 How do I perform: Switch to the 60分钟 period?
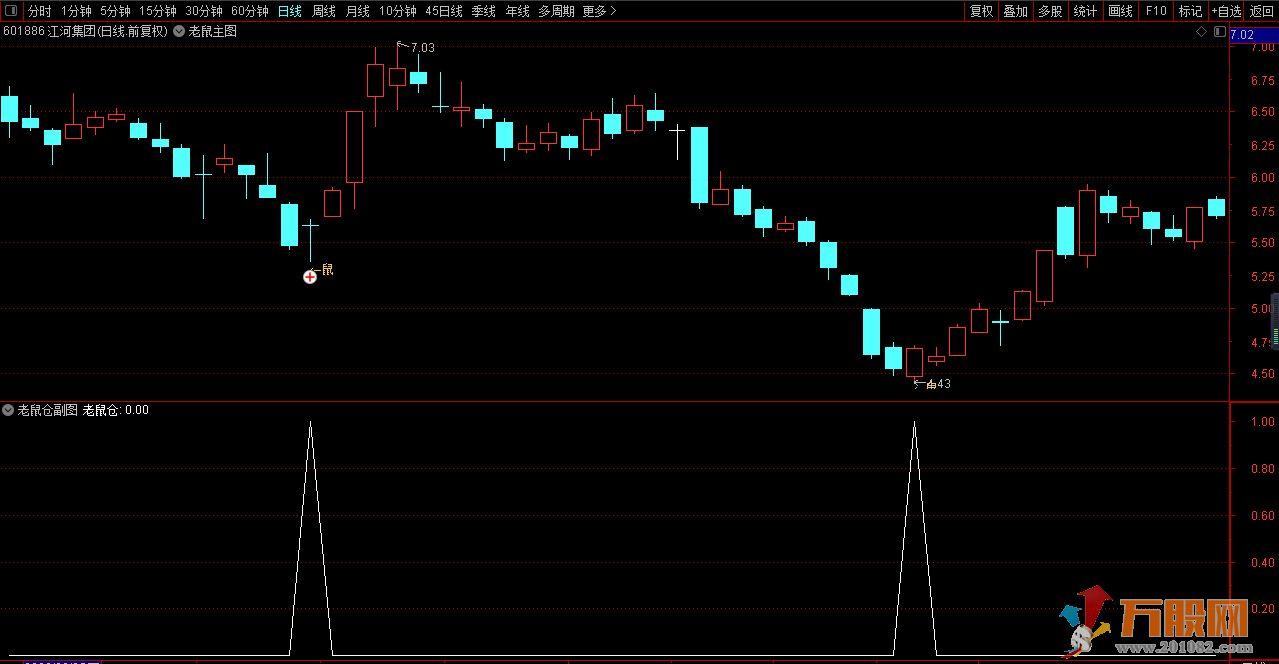[250, 11]
